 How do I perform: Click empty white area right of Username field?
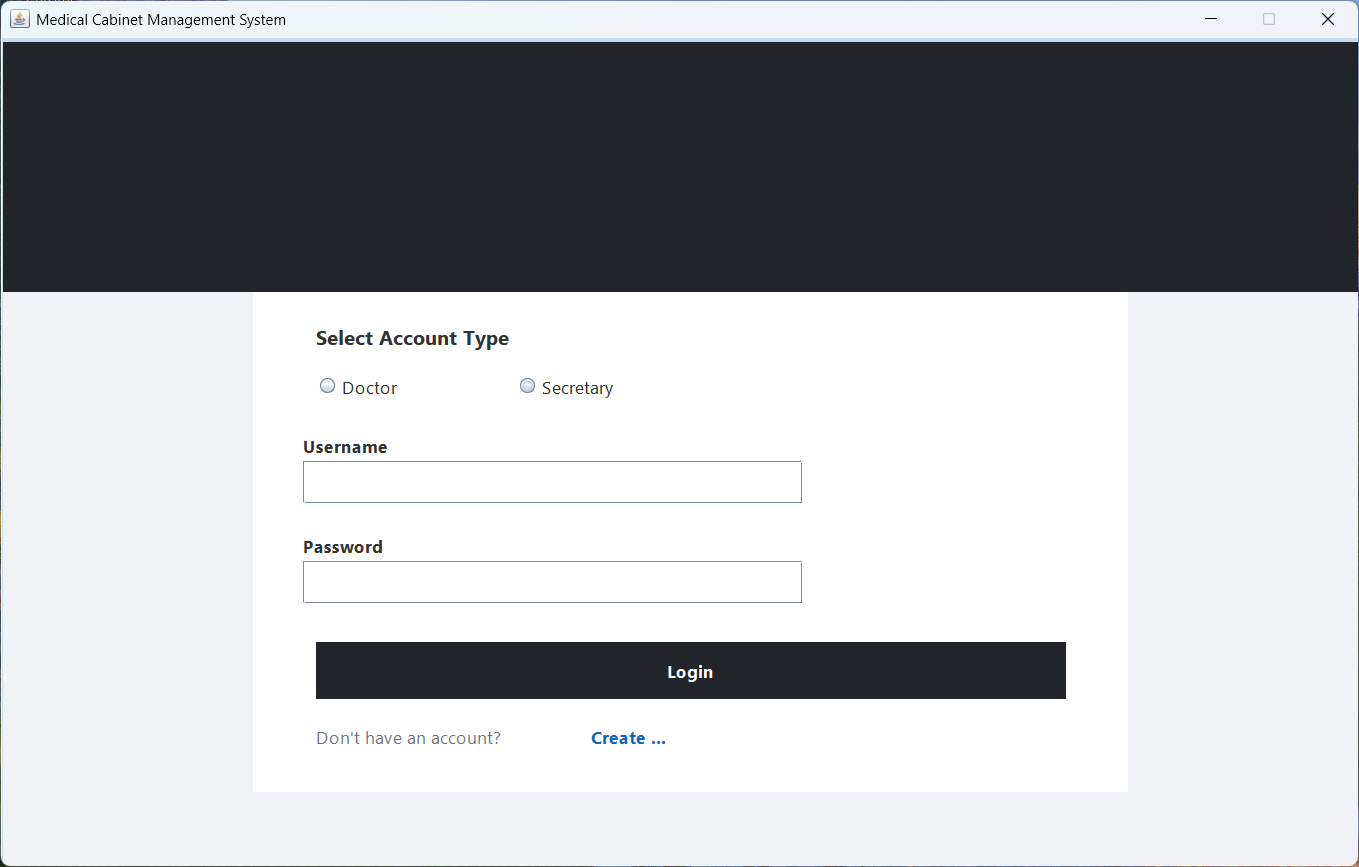tap(960, 482)
